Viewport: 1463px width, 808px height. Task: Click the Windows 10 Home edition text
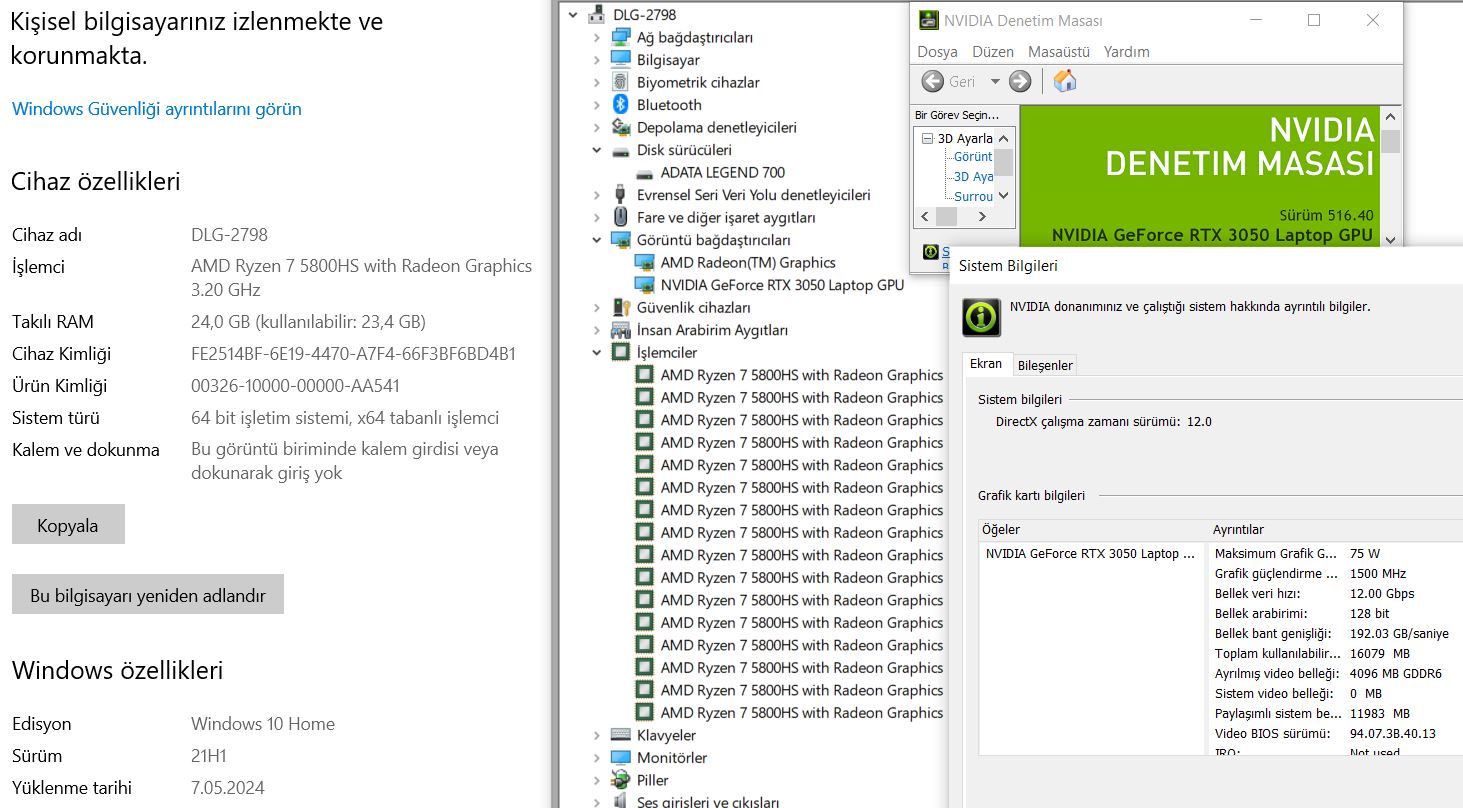coord(263,723)
